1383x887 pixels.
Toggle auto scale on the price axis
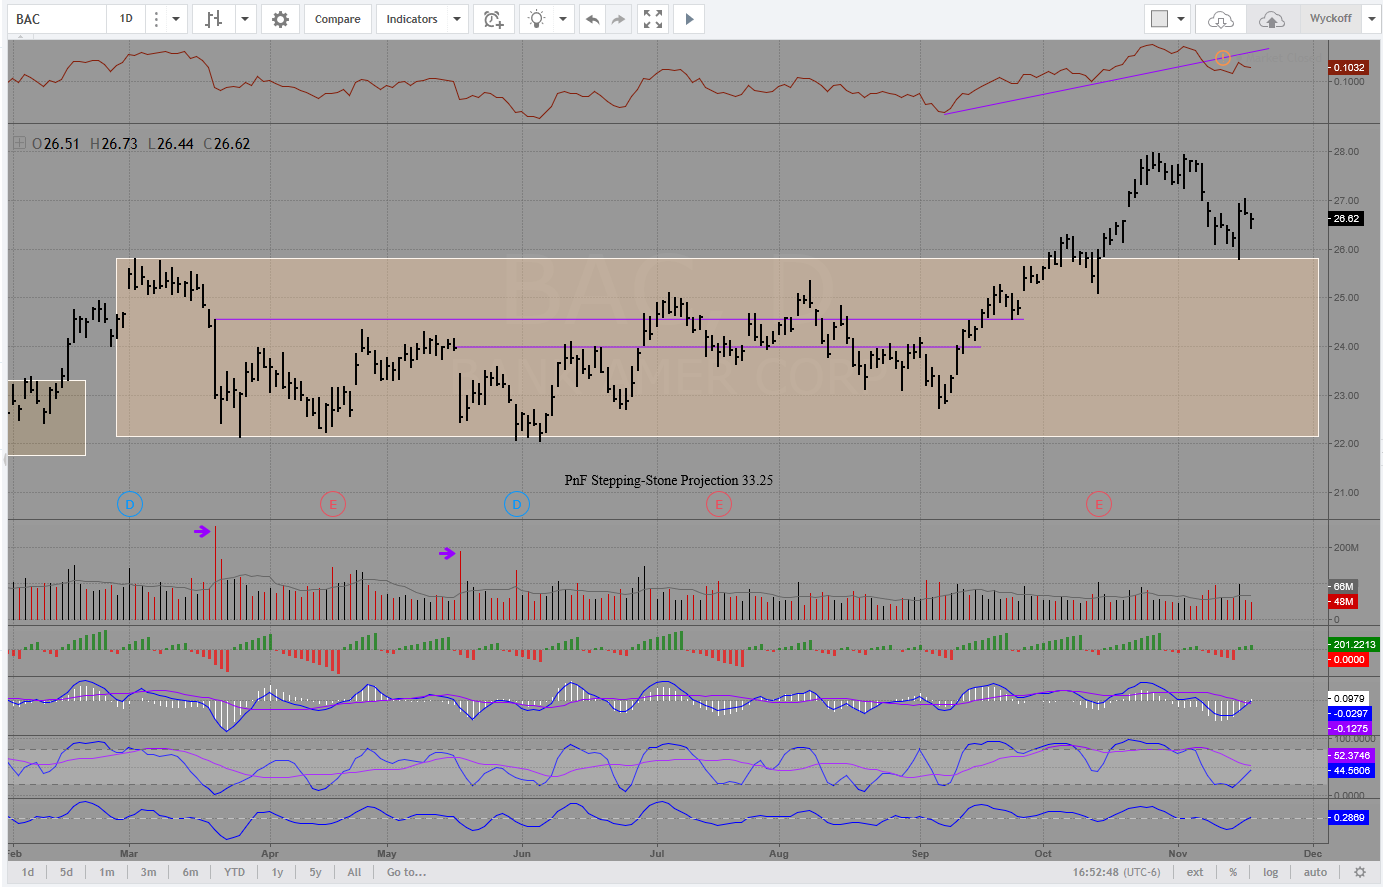click(1315, 872)
